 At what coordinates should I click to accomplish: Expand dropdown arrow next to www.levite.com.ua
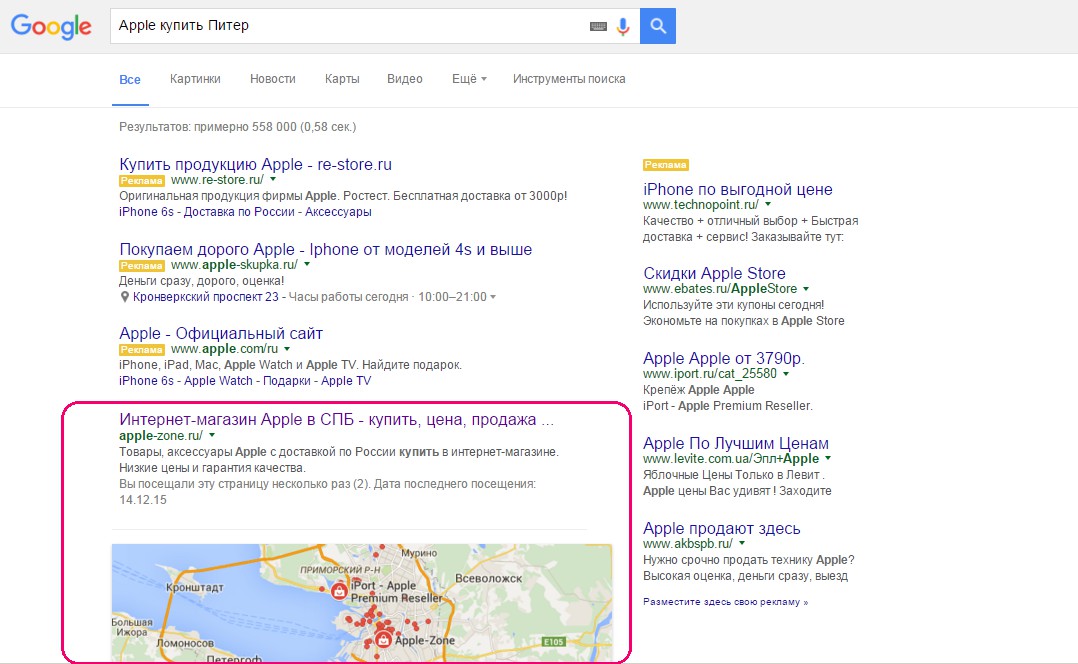(828, 458)
